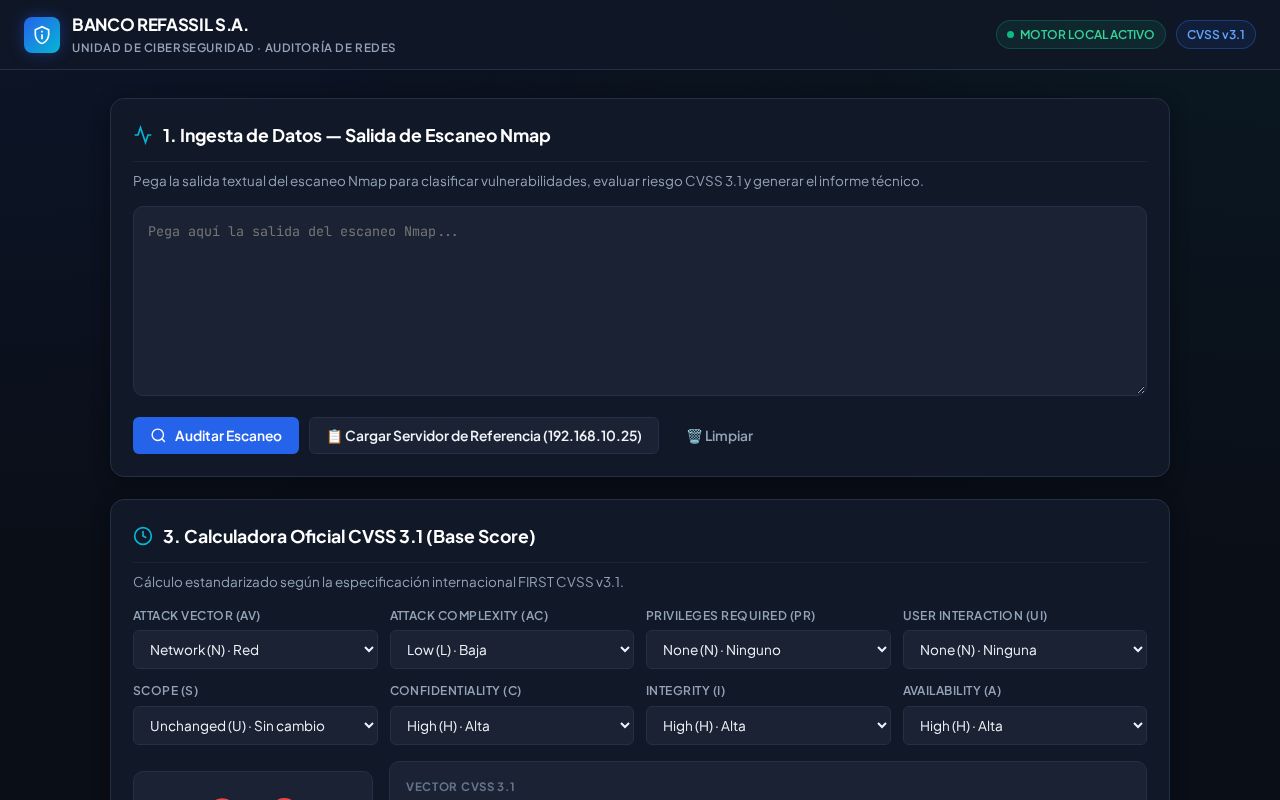Run the Auditar Escaneo button
1280x800 pixels.
[216, 435]
